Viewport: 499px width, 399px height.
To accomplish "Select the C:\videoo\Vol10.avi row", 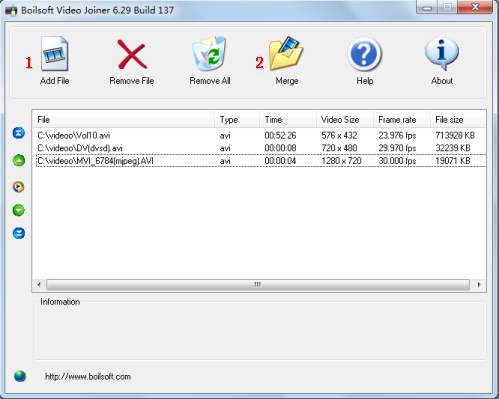I will (261, 135).
